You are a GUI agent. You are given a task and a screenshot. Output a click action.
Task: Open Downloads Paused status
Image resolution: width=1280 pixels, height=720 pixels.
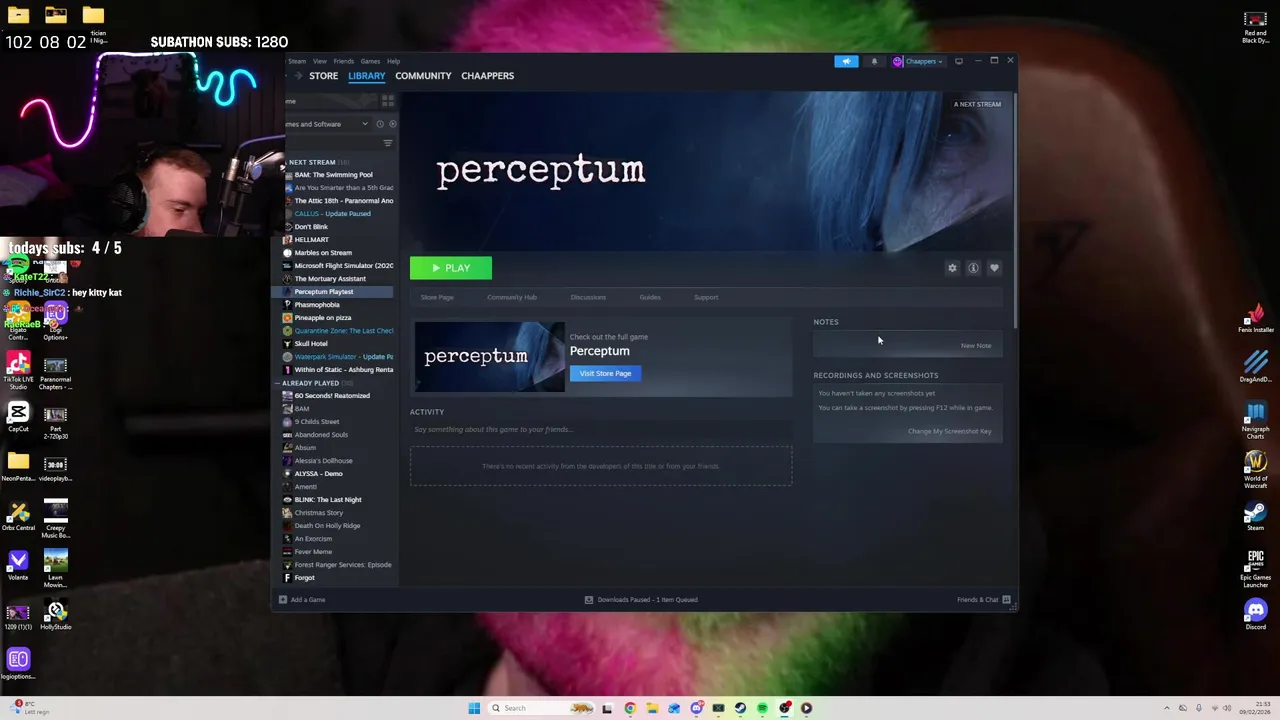(x=642, y=600)
